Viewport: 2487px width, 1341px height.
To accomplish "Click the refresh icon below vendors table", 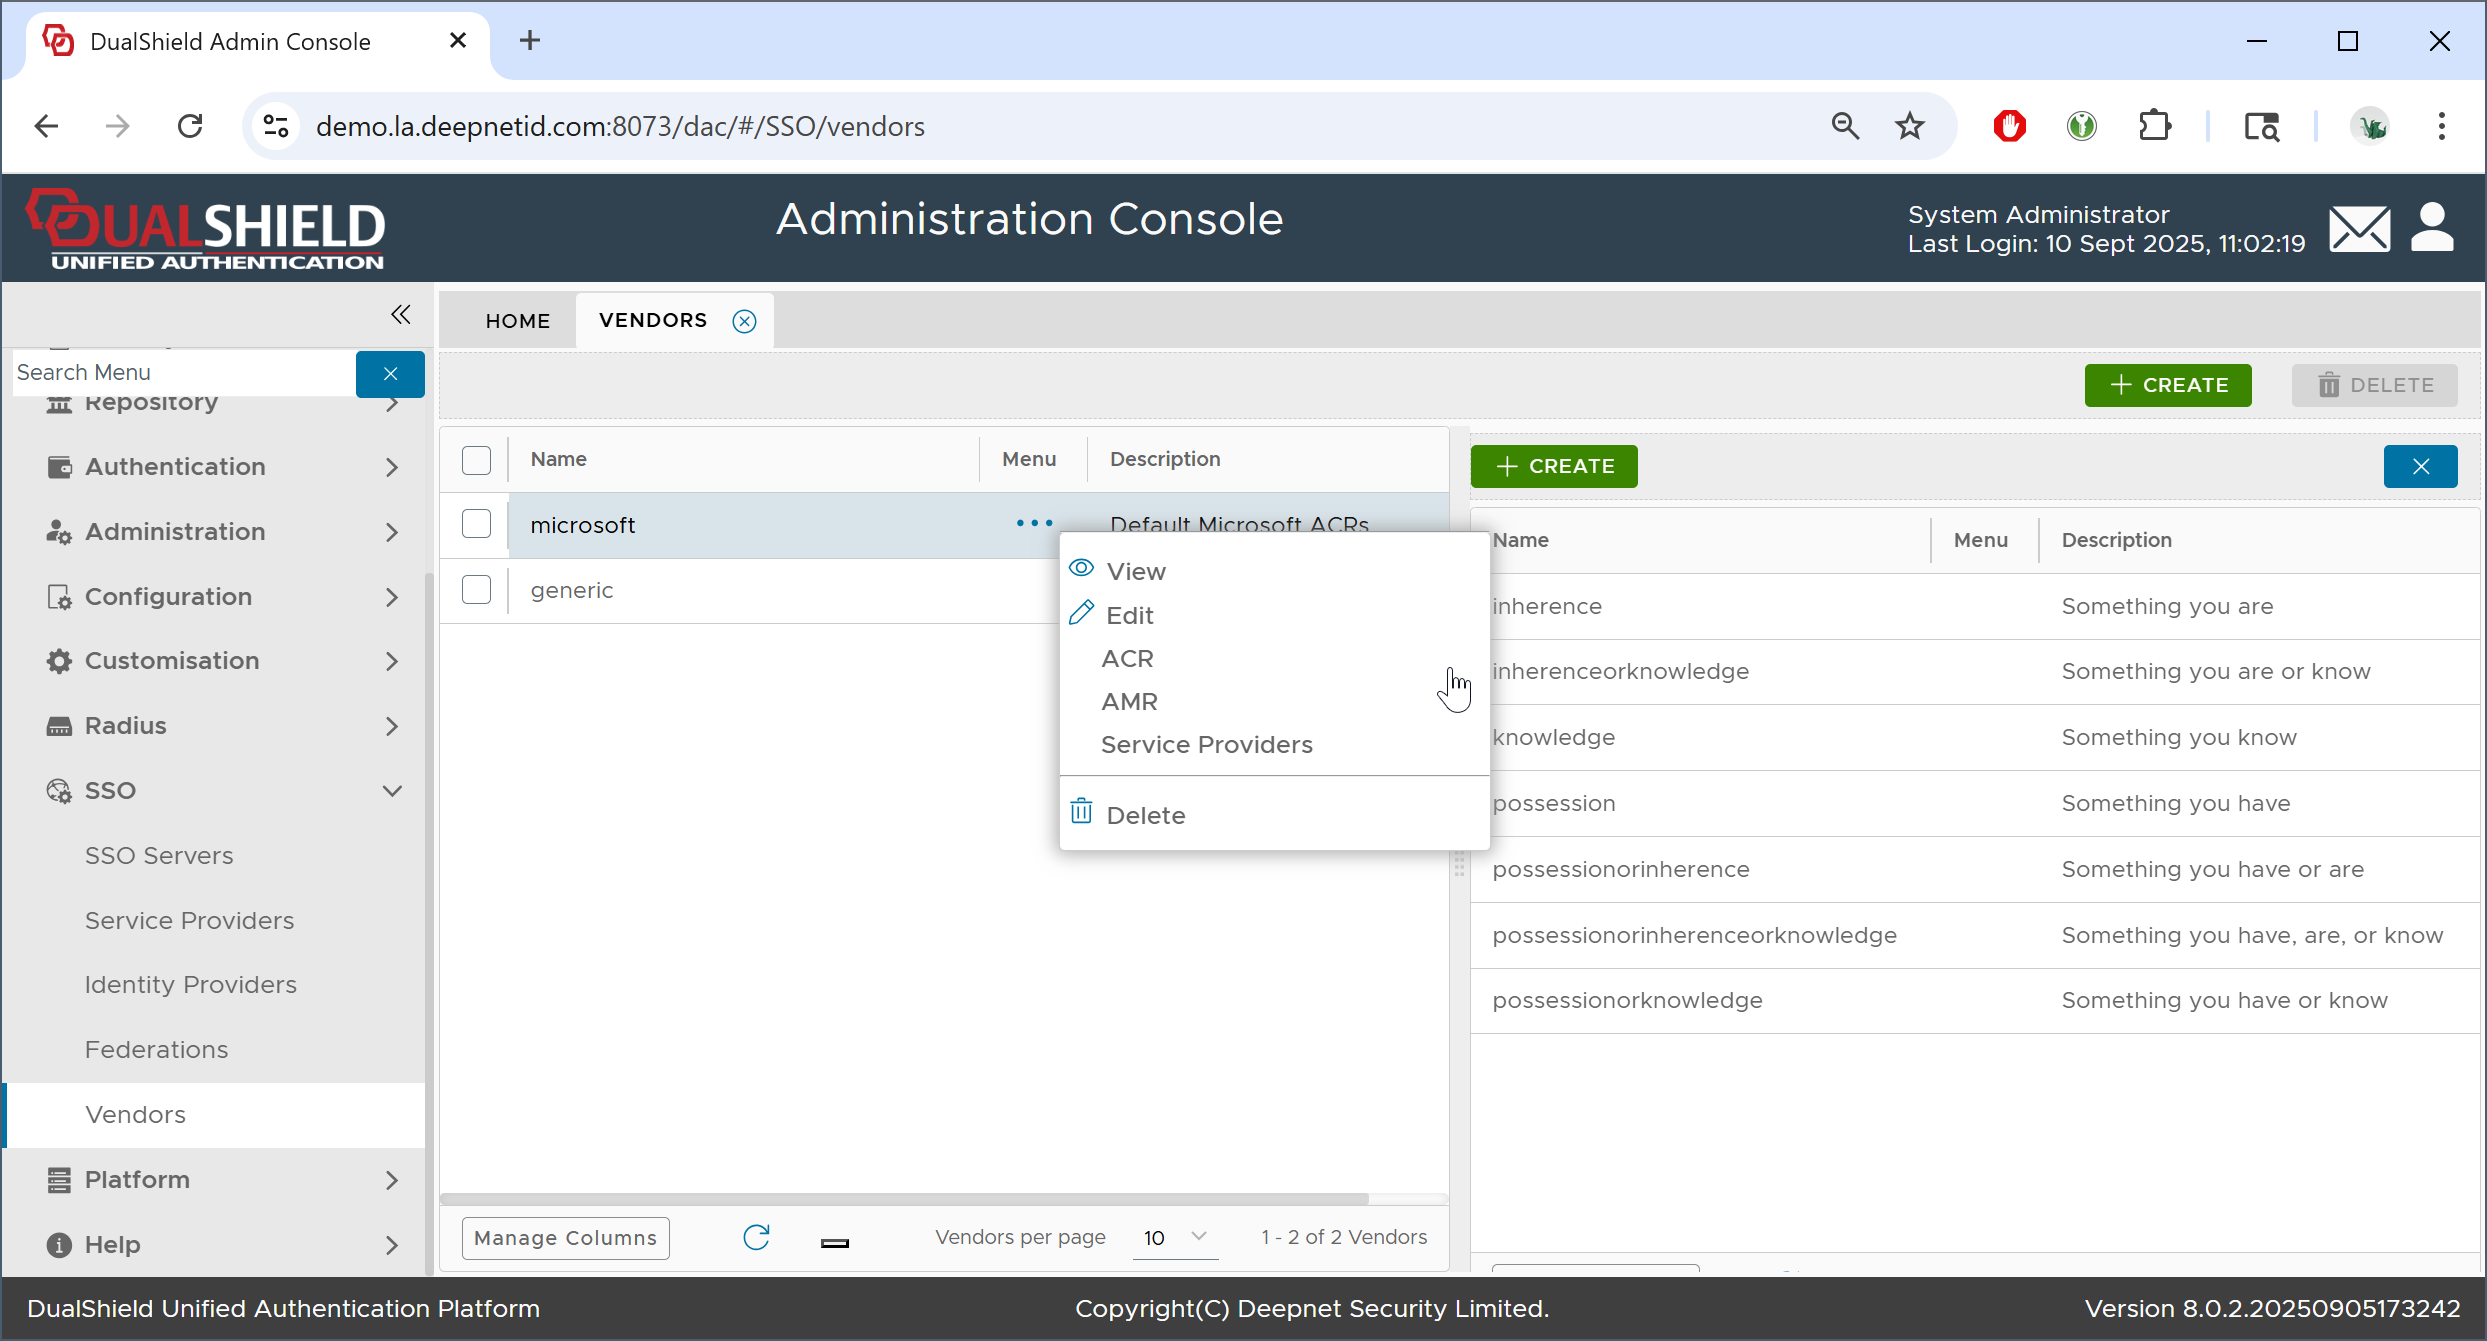I will 756,1237.
